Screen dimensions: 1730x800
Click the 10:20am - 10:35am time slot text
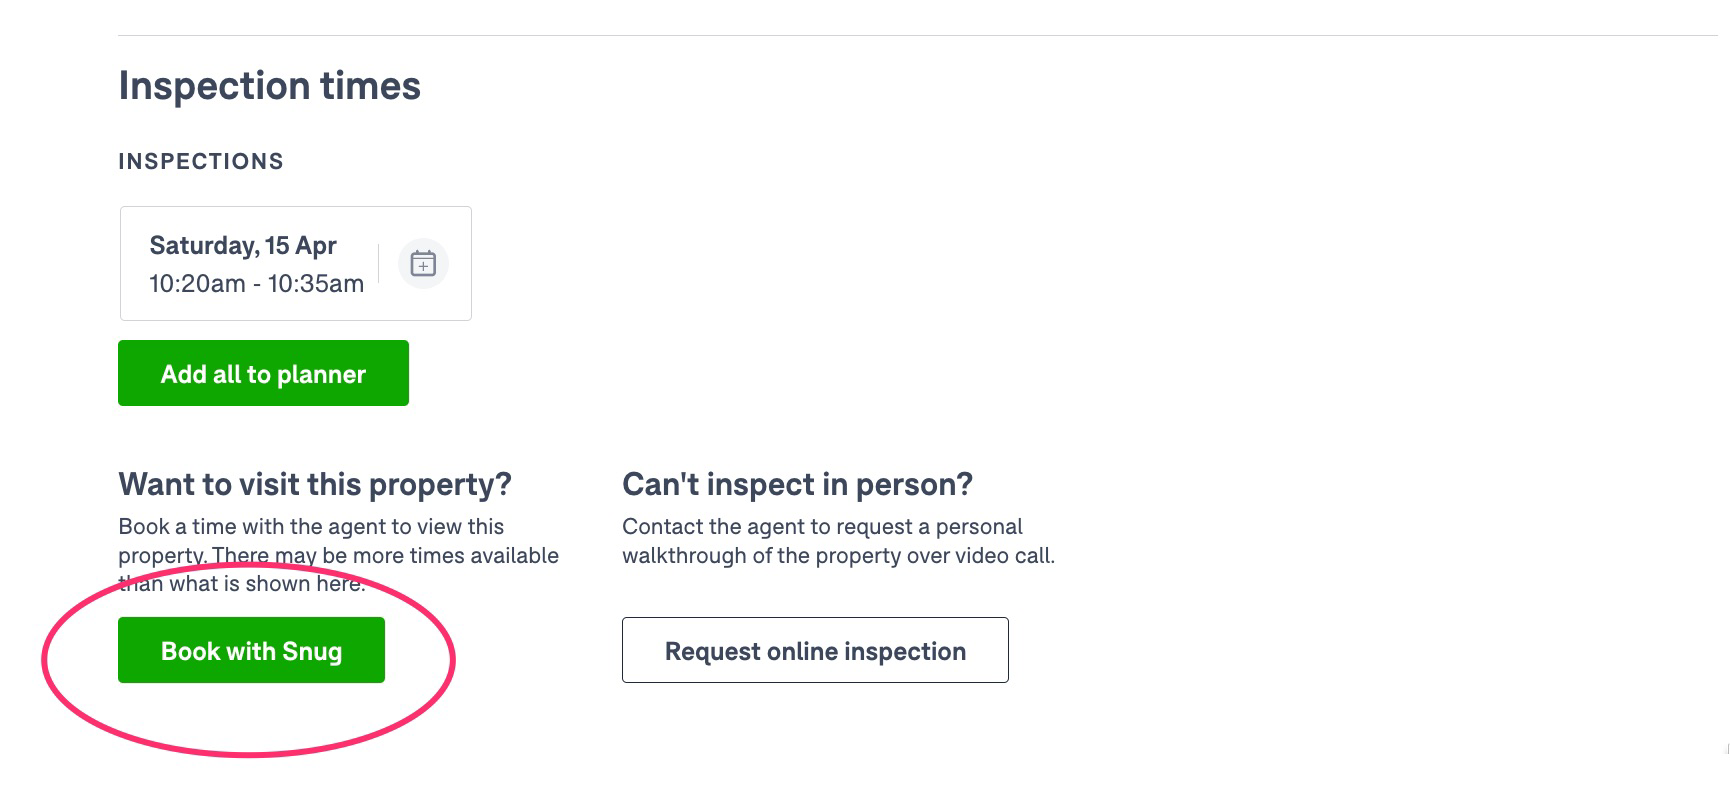(x=257, y=283)
